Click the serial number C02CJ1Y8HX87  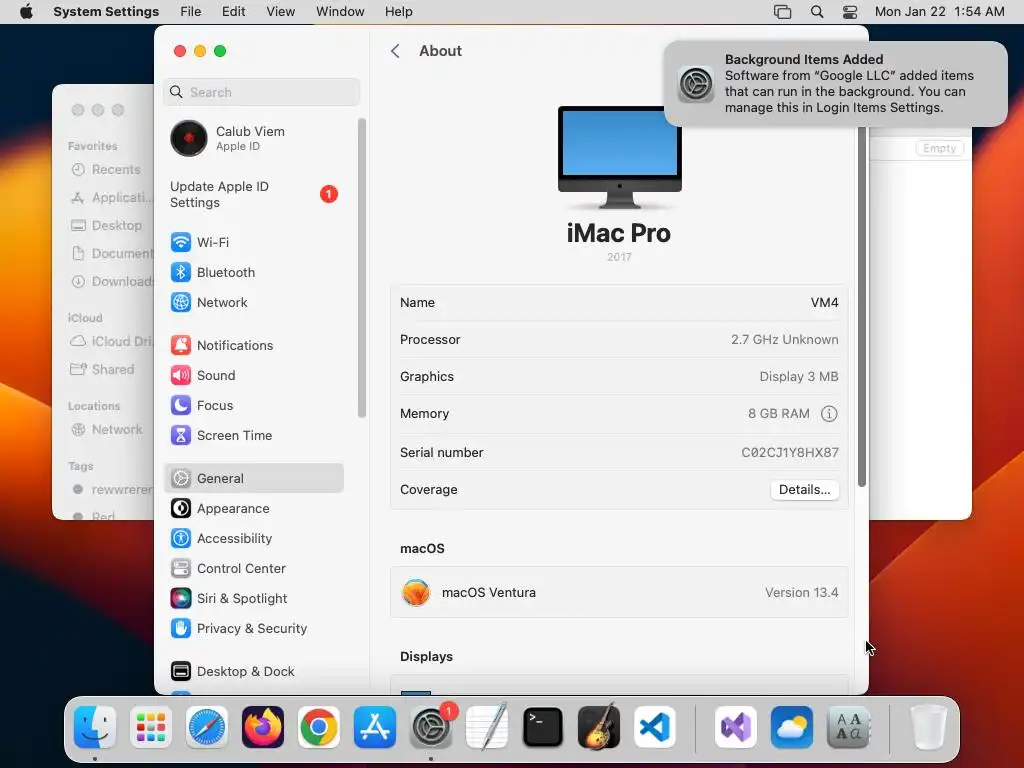790,453
